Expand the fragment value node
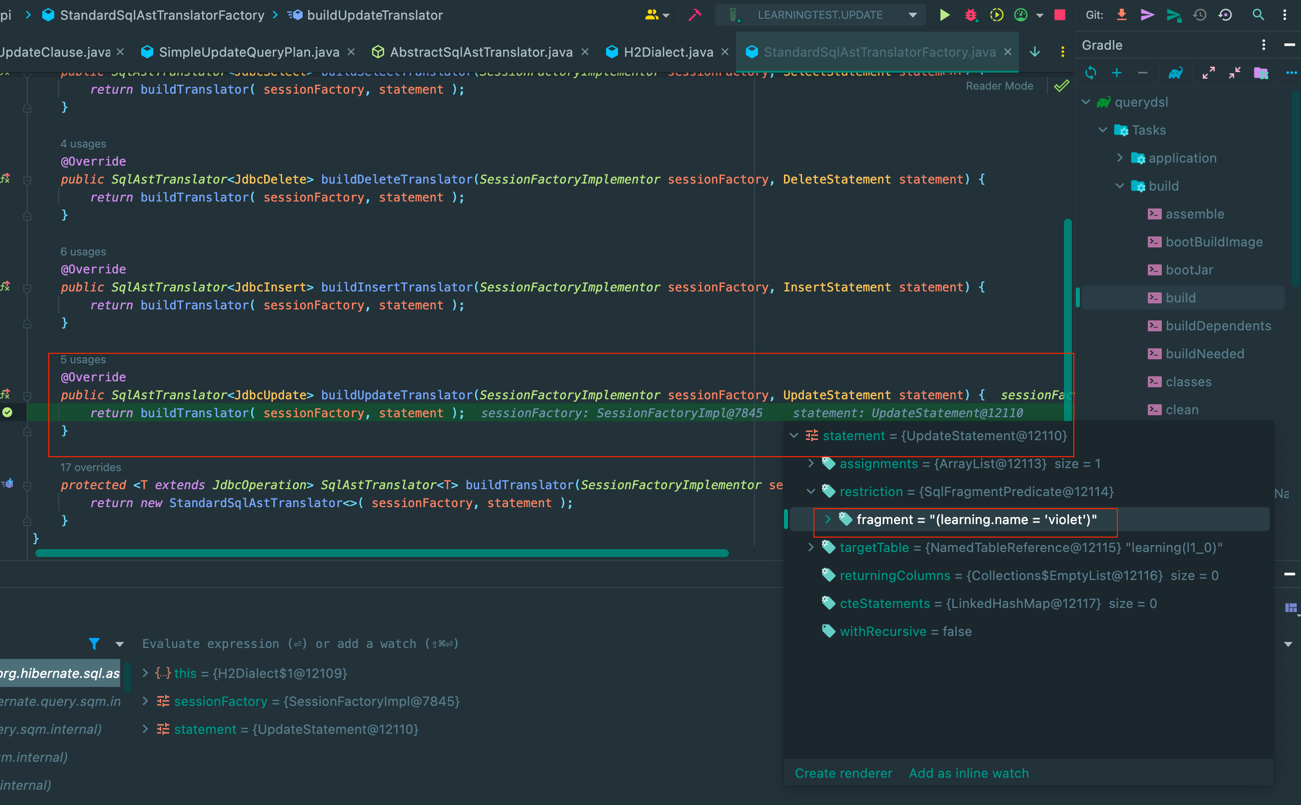 (828, 520)
